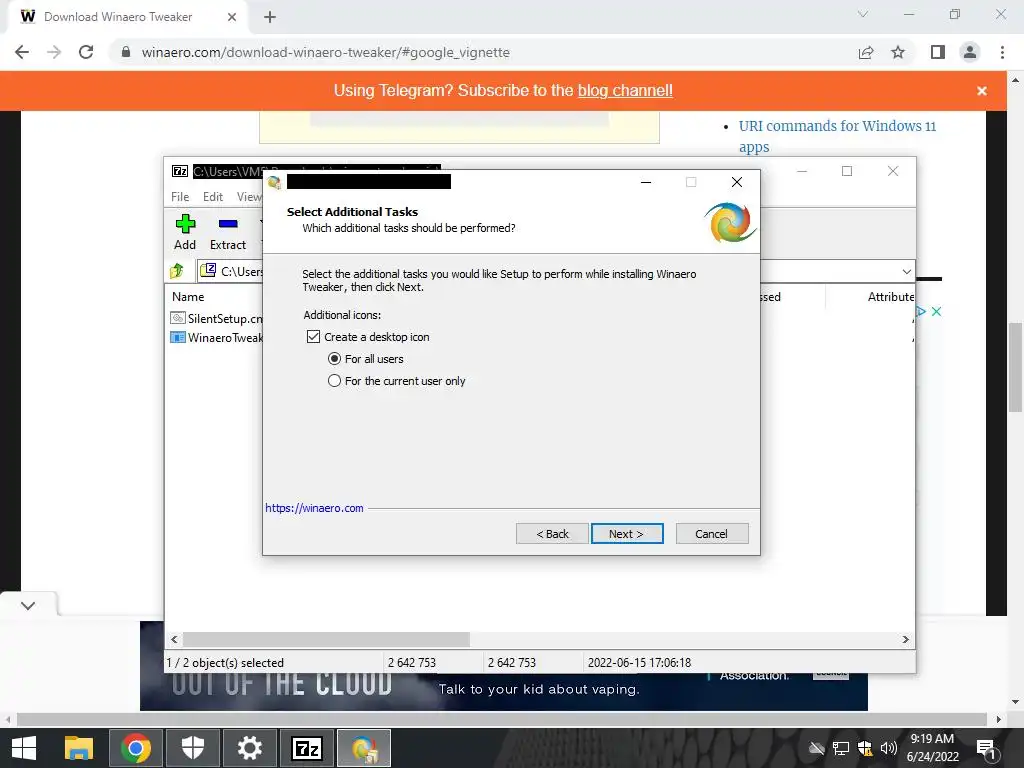The image size is (1024, 768).
Task: Click the share page icon in address bar
Action: click(866, 52)
